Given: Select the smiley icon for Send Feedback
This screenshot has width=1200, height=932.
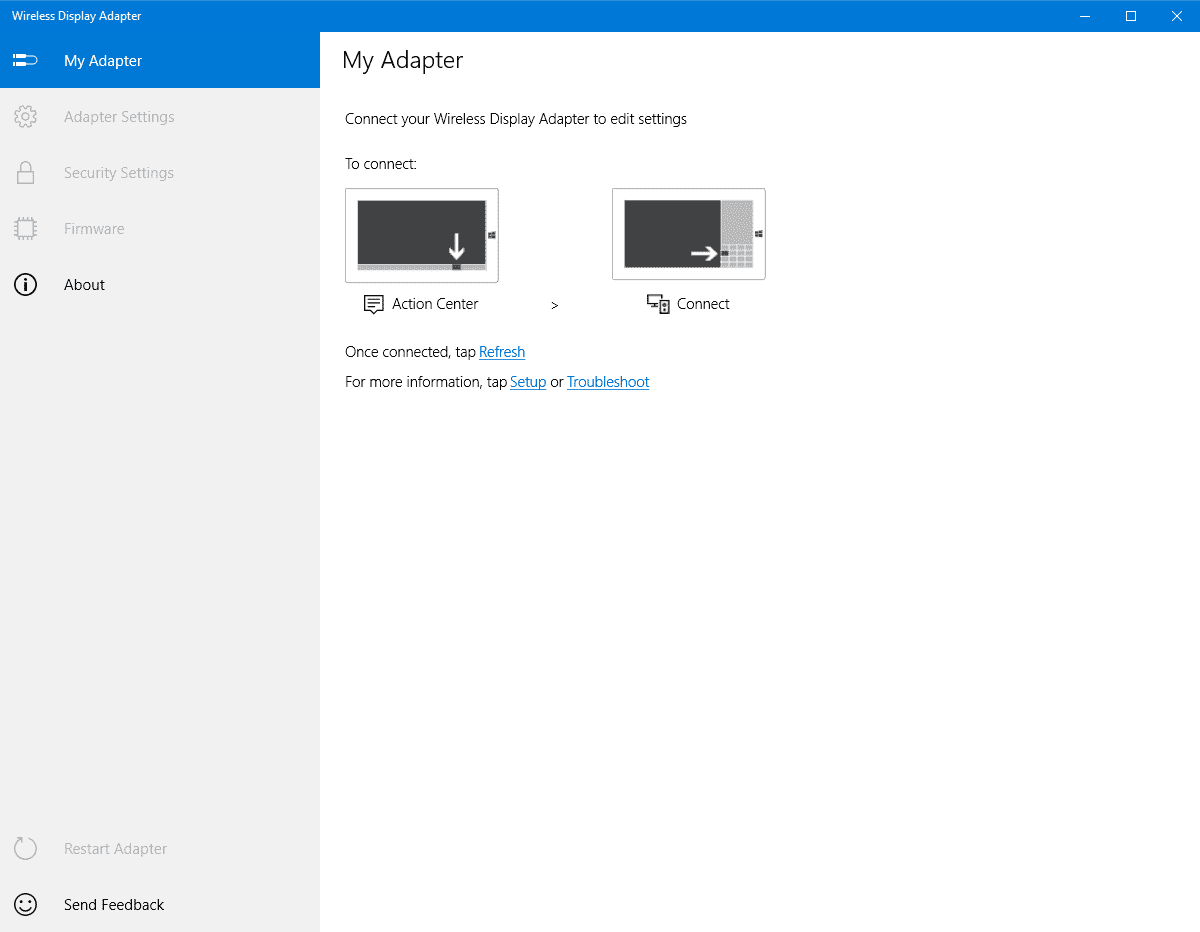Looking at the screenshot, I should pyautogui.click(x=25, y=904).
